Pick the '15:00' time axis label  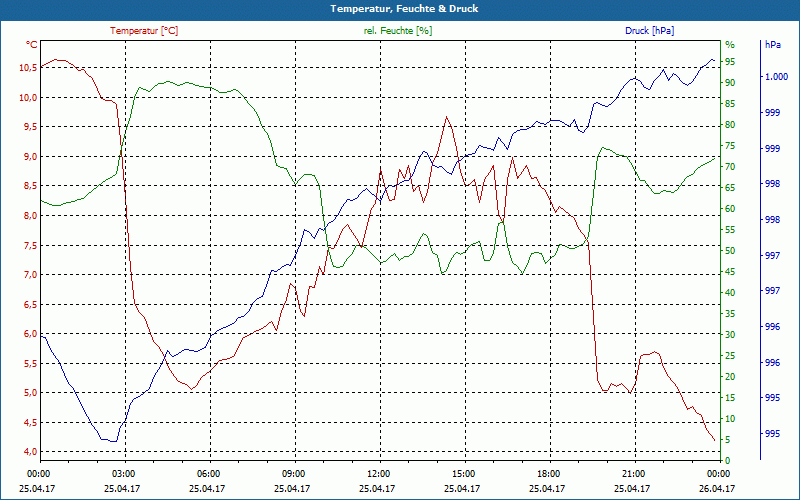tap(462, 473)
